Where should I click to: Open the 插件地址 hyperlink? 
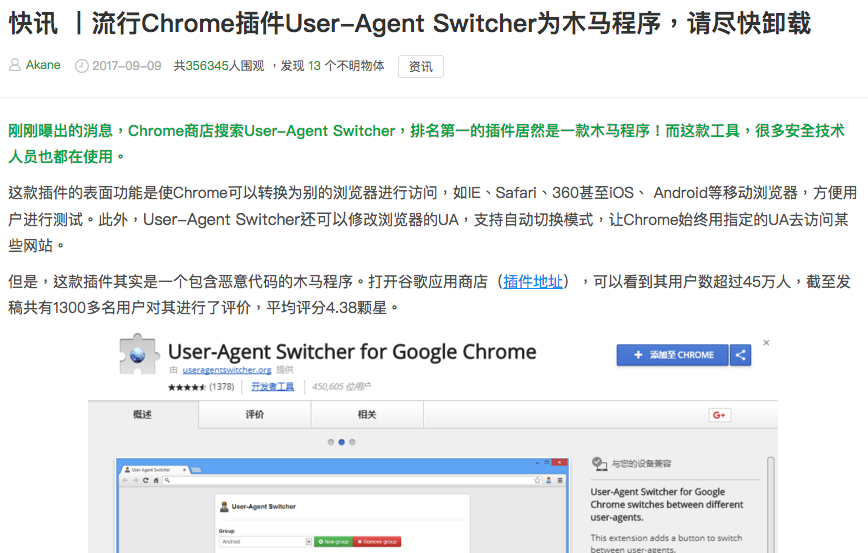tap(533, 282)
